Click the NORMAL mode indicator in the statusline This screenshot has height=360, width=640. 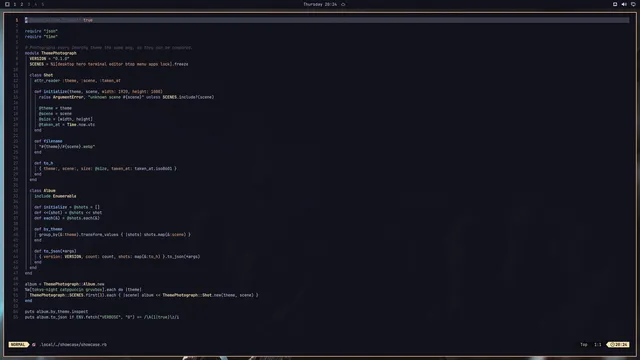18,344
